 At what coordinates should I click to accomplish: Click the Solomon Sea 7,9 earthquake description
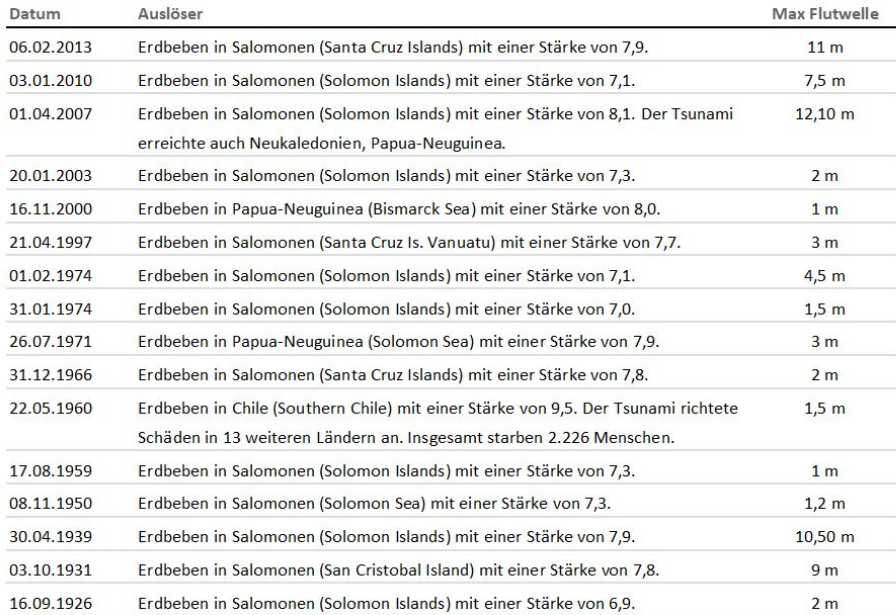click(x=398, y=341)
